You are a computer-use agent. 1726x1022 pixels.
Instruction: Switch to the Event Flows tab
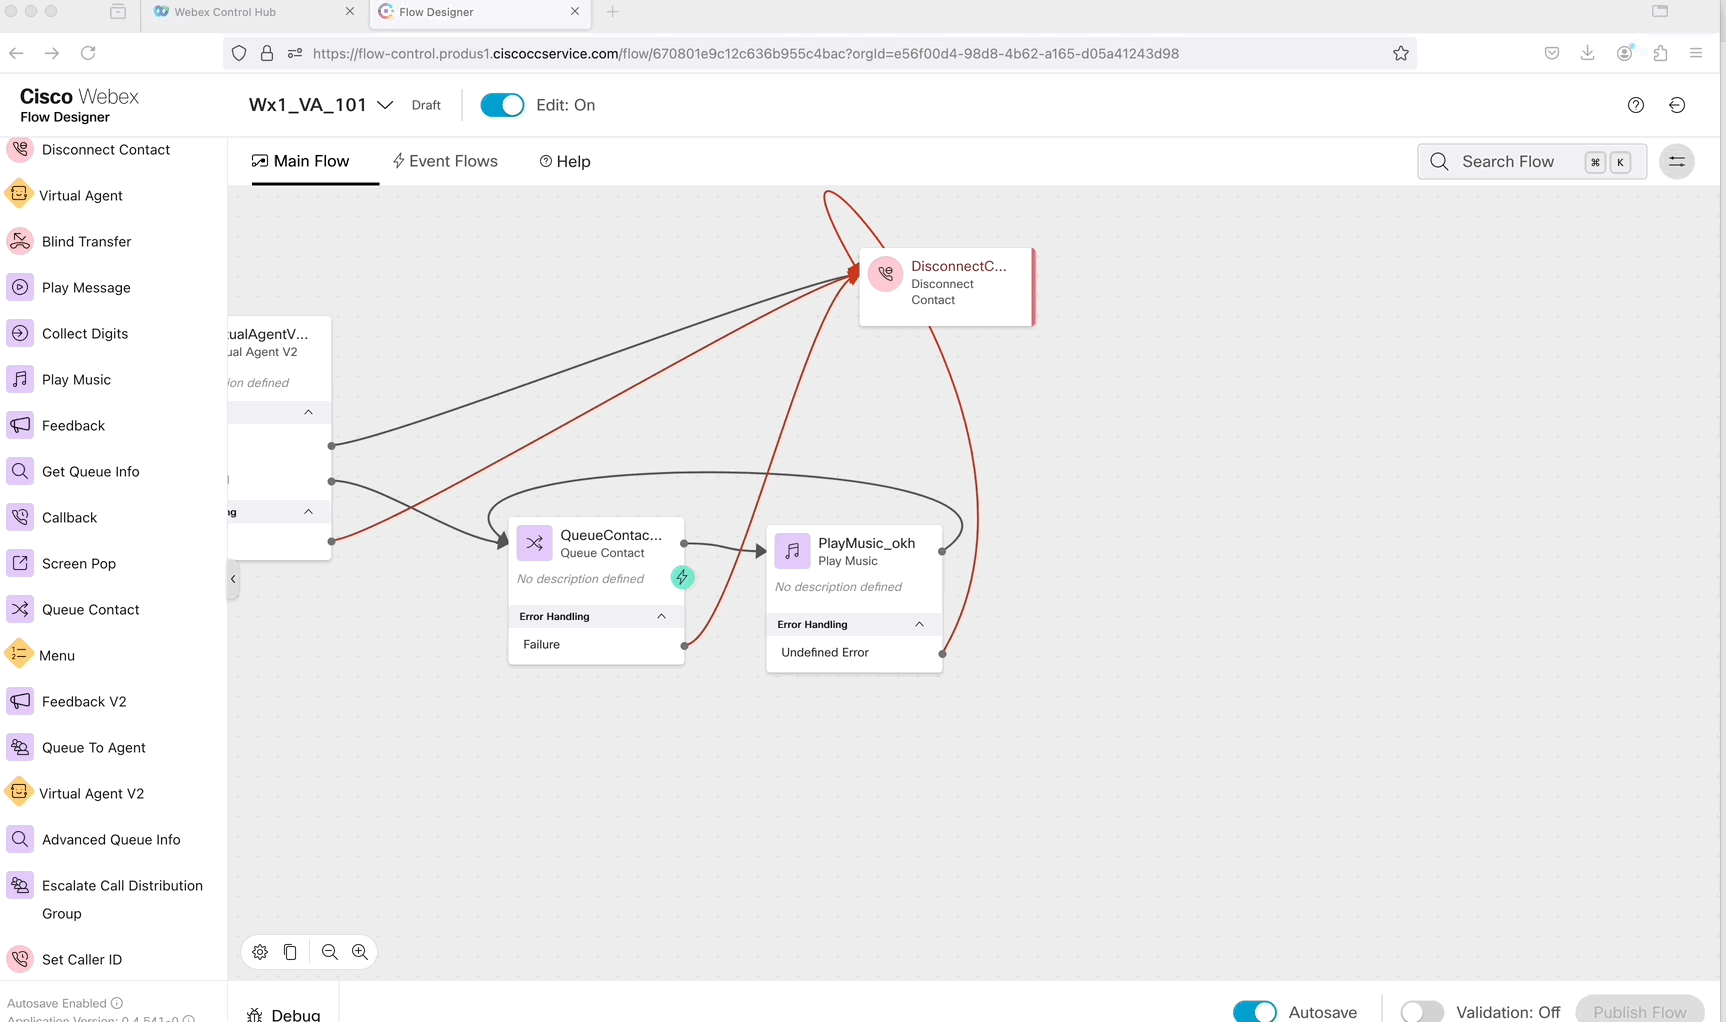click(x=445, y=161)
